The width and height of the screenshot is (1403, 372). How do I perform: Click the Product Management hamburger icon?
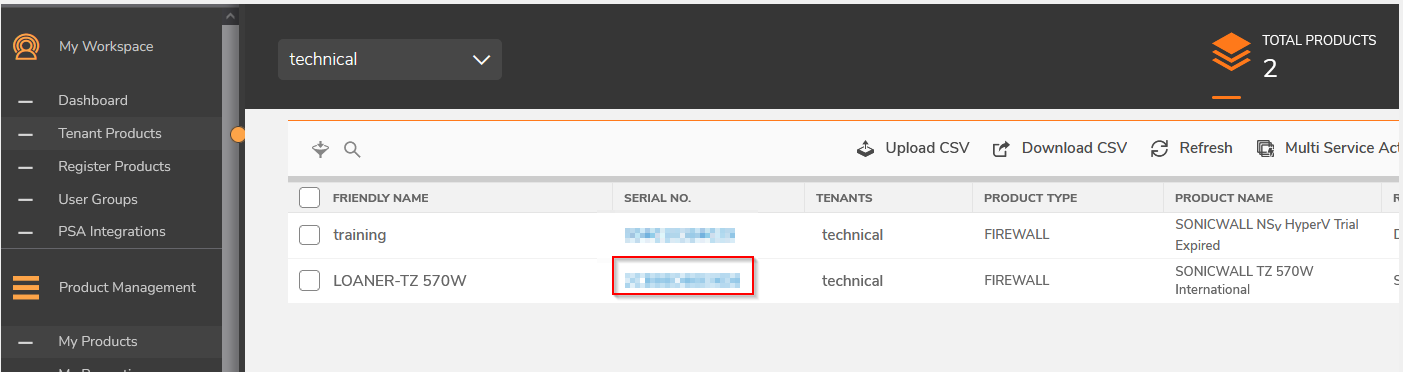pos(26,288)
